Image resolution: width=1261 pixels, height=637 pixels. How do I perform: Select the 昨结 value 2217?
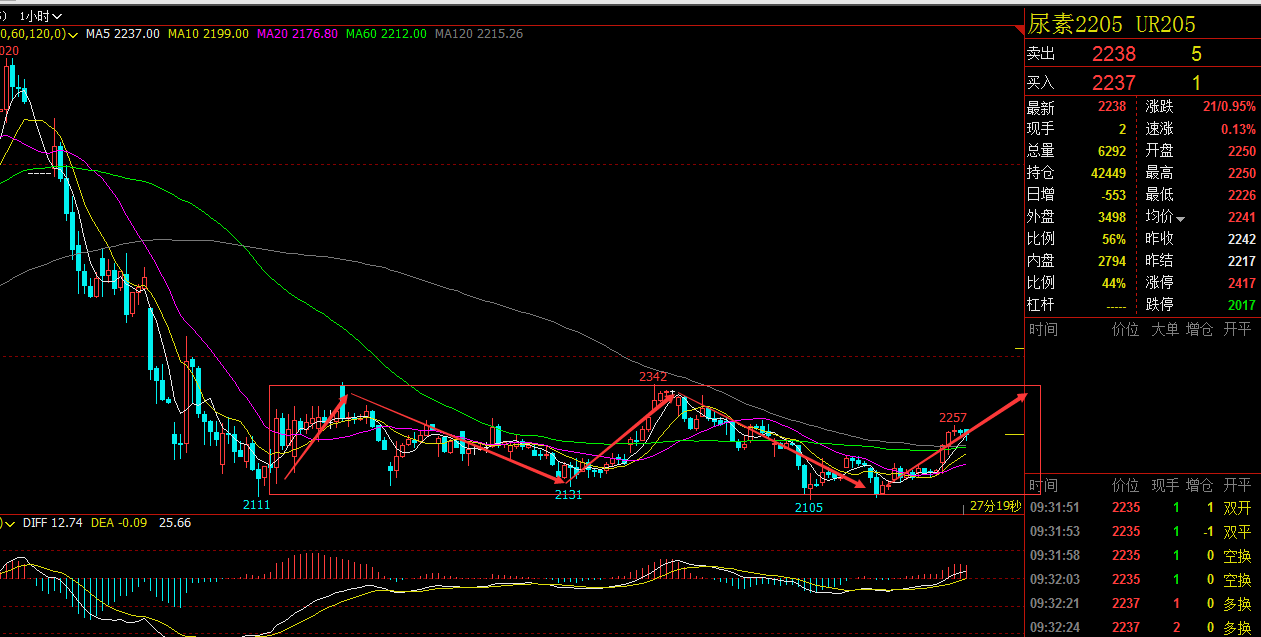pyautogui.click(x=1242, y=260)
